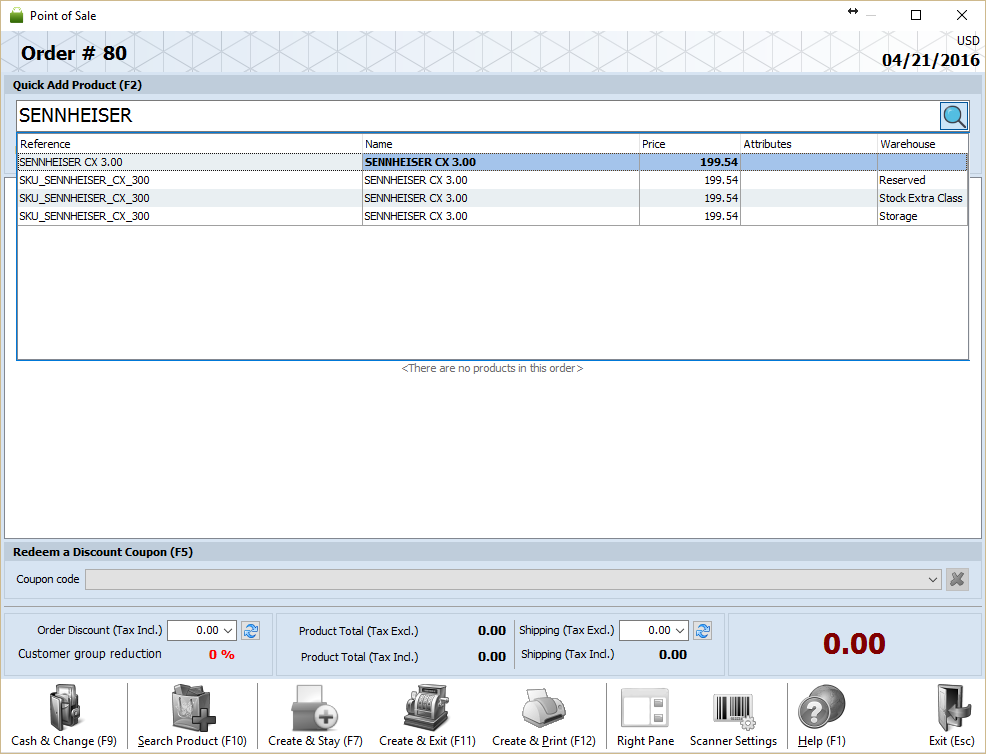
Task: Click Create & Exit (F11)
Action: point(427,716)
